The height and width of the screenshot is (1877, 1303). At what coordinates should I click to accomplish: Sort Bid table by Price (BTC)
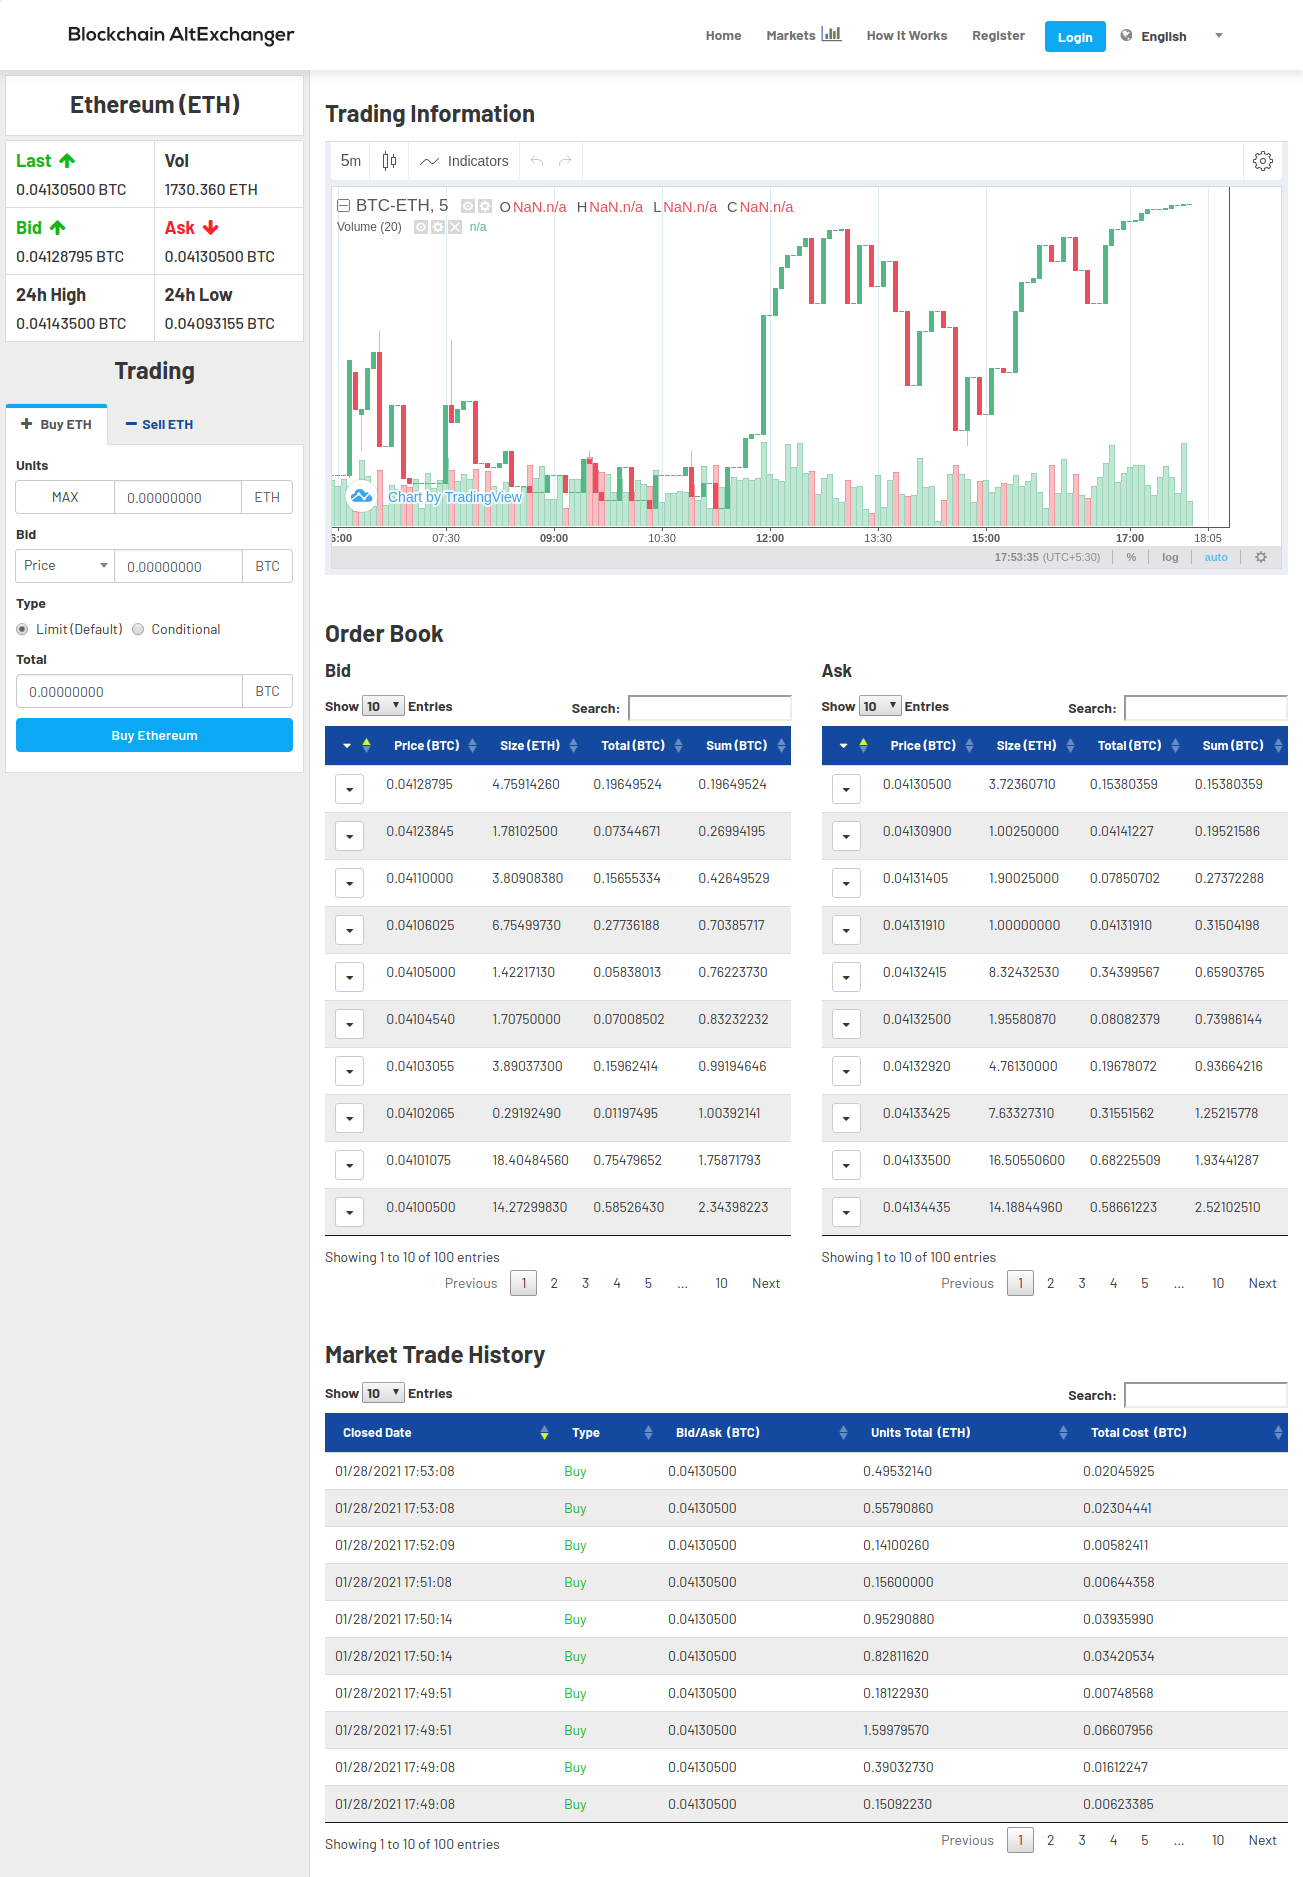tap(431, 746)
